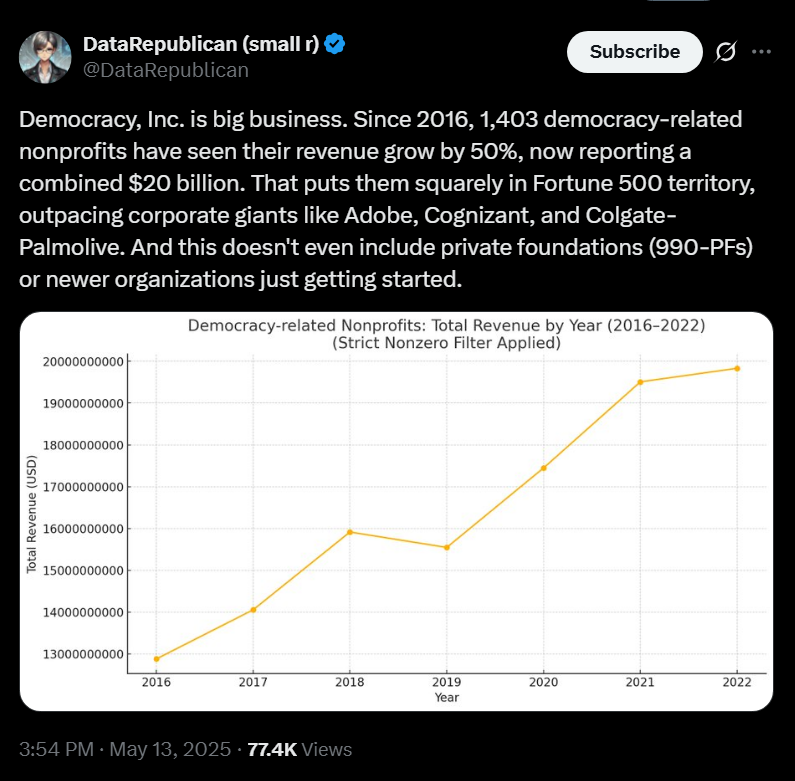Screen dimensions: 795x781
Task: Visit the @DataRepublican handle link
Action: point(166,70)
